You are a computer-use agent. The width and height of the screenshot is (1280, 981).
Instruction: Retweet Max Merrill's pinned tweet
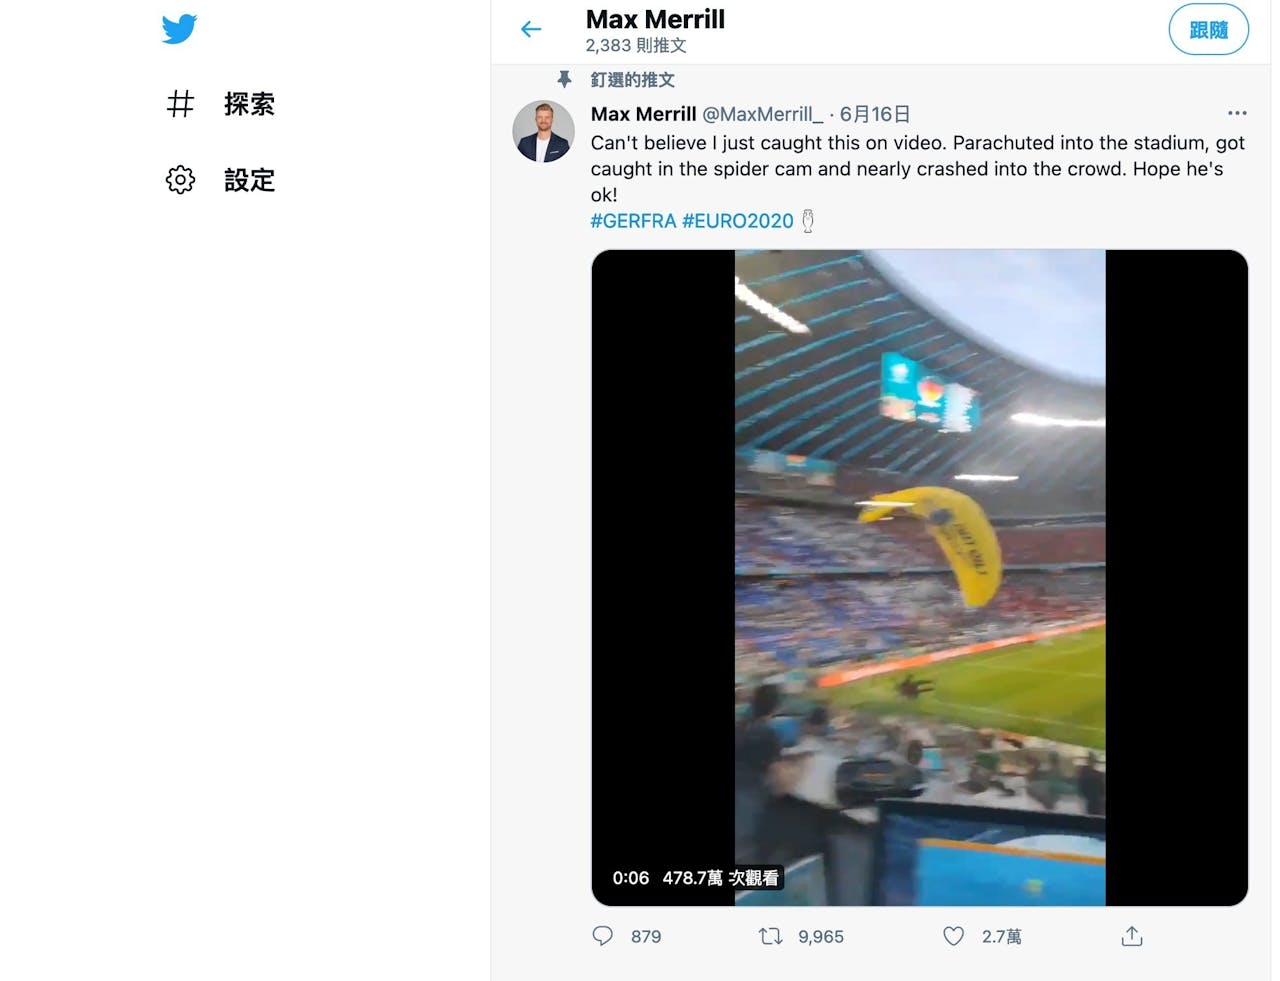(770, 936)
